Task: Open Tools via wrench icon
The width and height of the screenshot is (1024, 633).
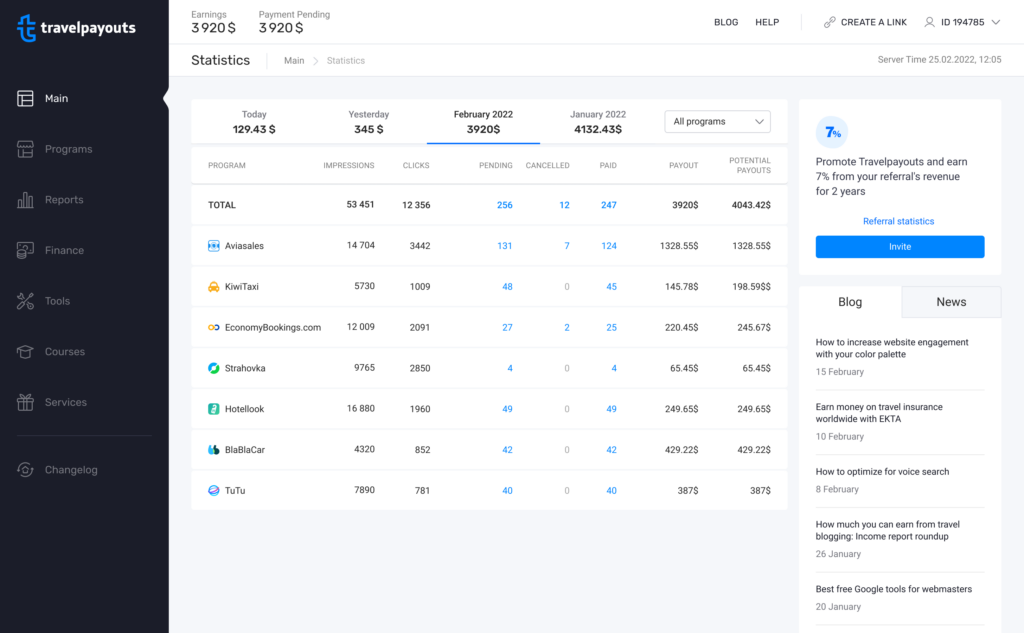Action: 26,301
